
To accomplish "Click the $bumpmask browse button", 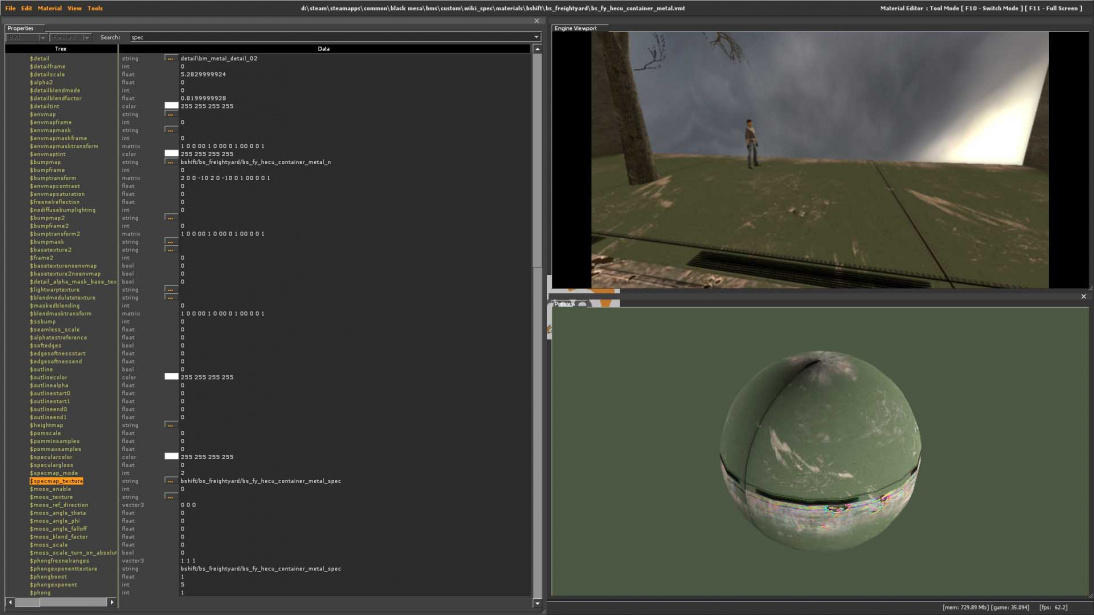I will point(170,242).
